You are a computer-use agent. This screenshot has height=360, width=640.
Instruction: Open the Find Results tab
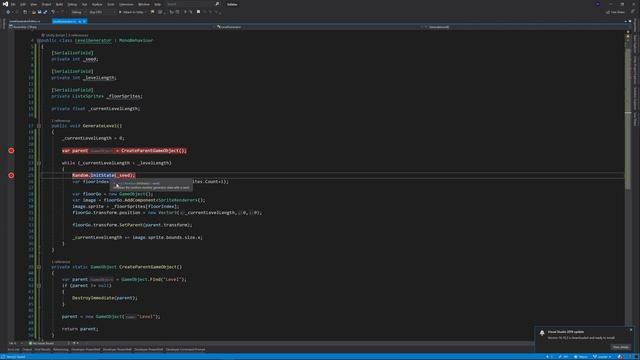pyautogui.click(x=42, y=350)
